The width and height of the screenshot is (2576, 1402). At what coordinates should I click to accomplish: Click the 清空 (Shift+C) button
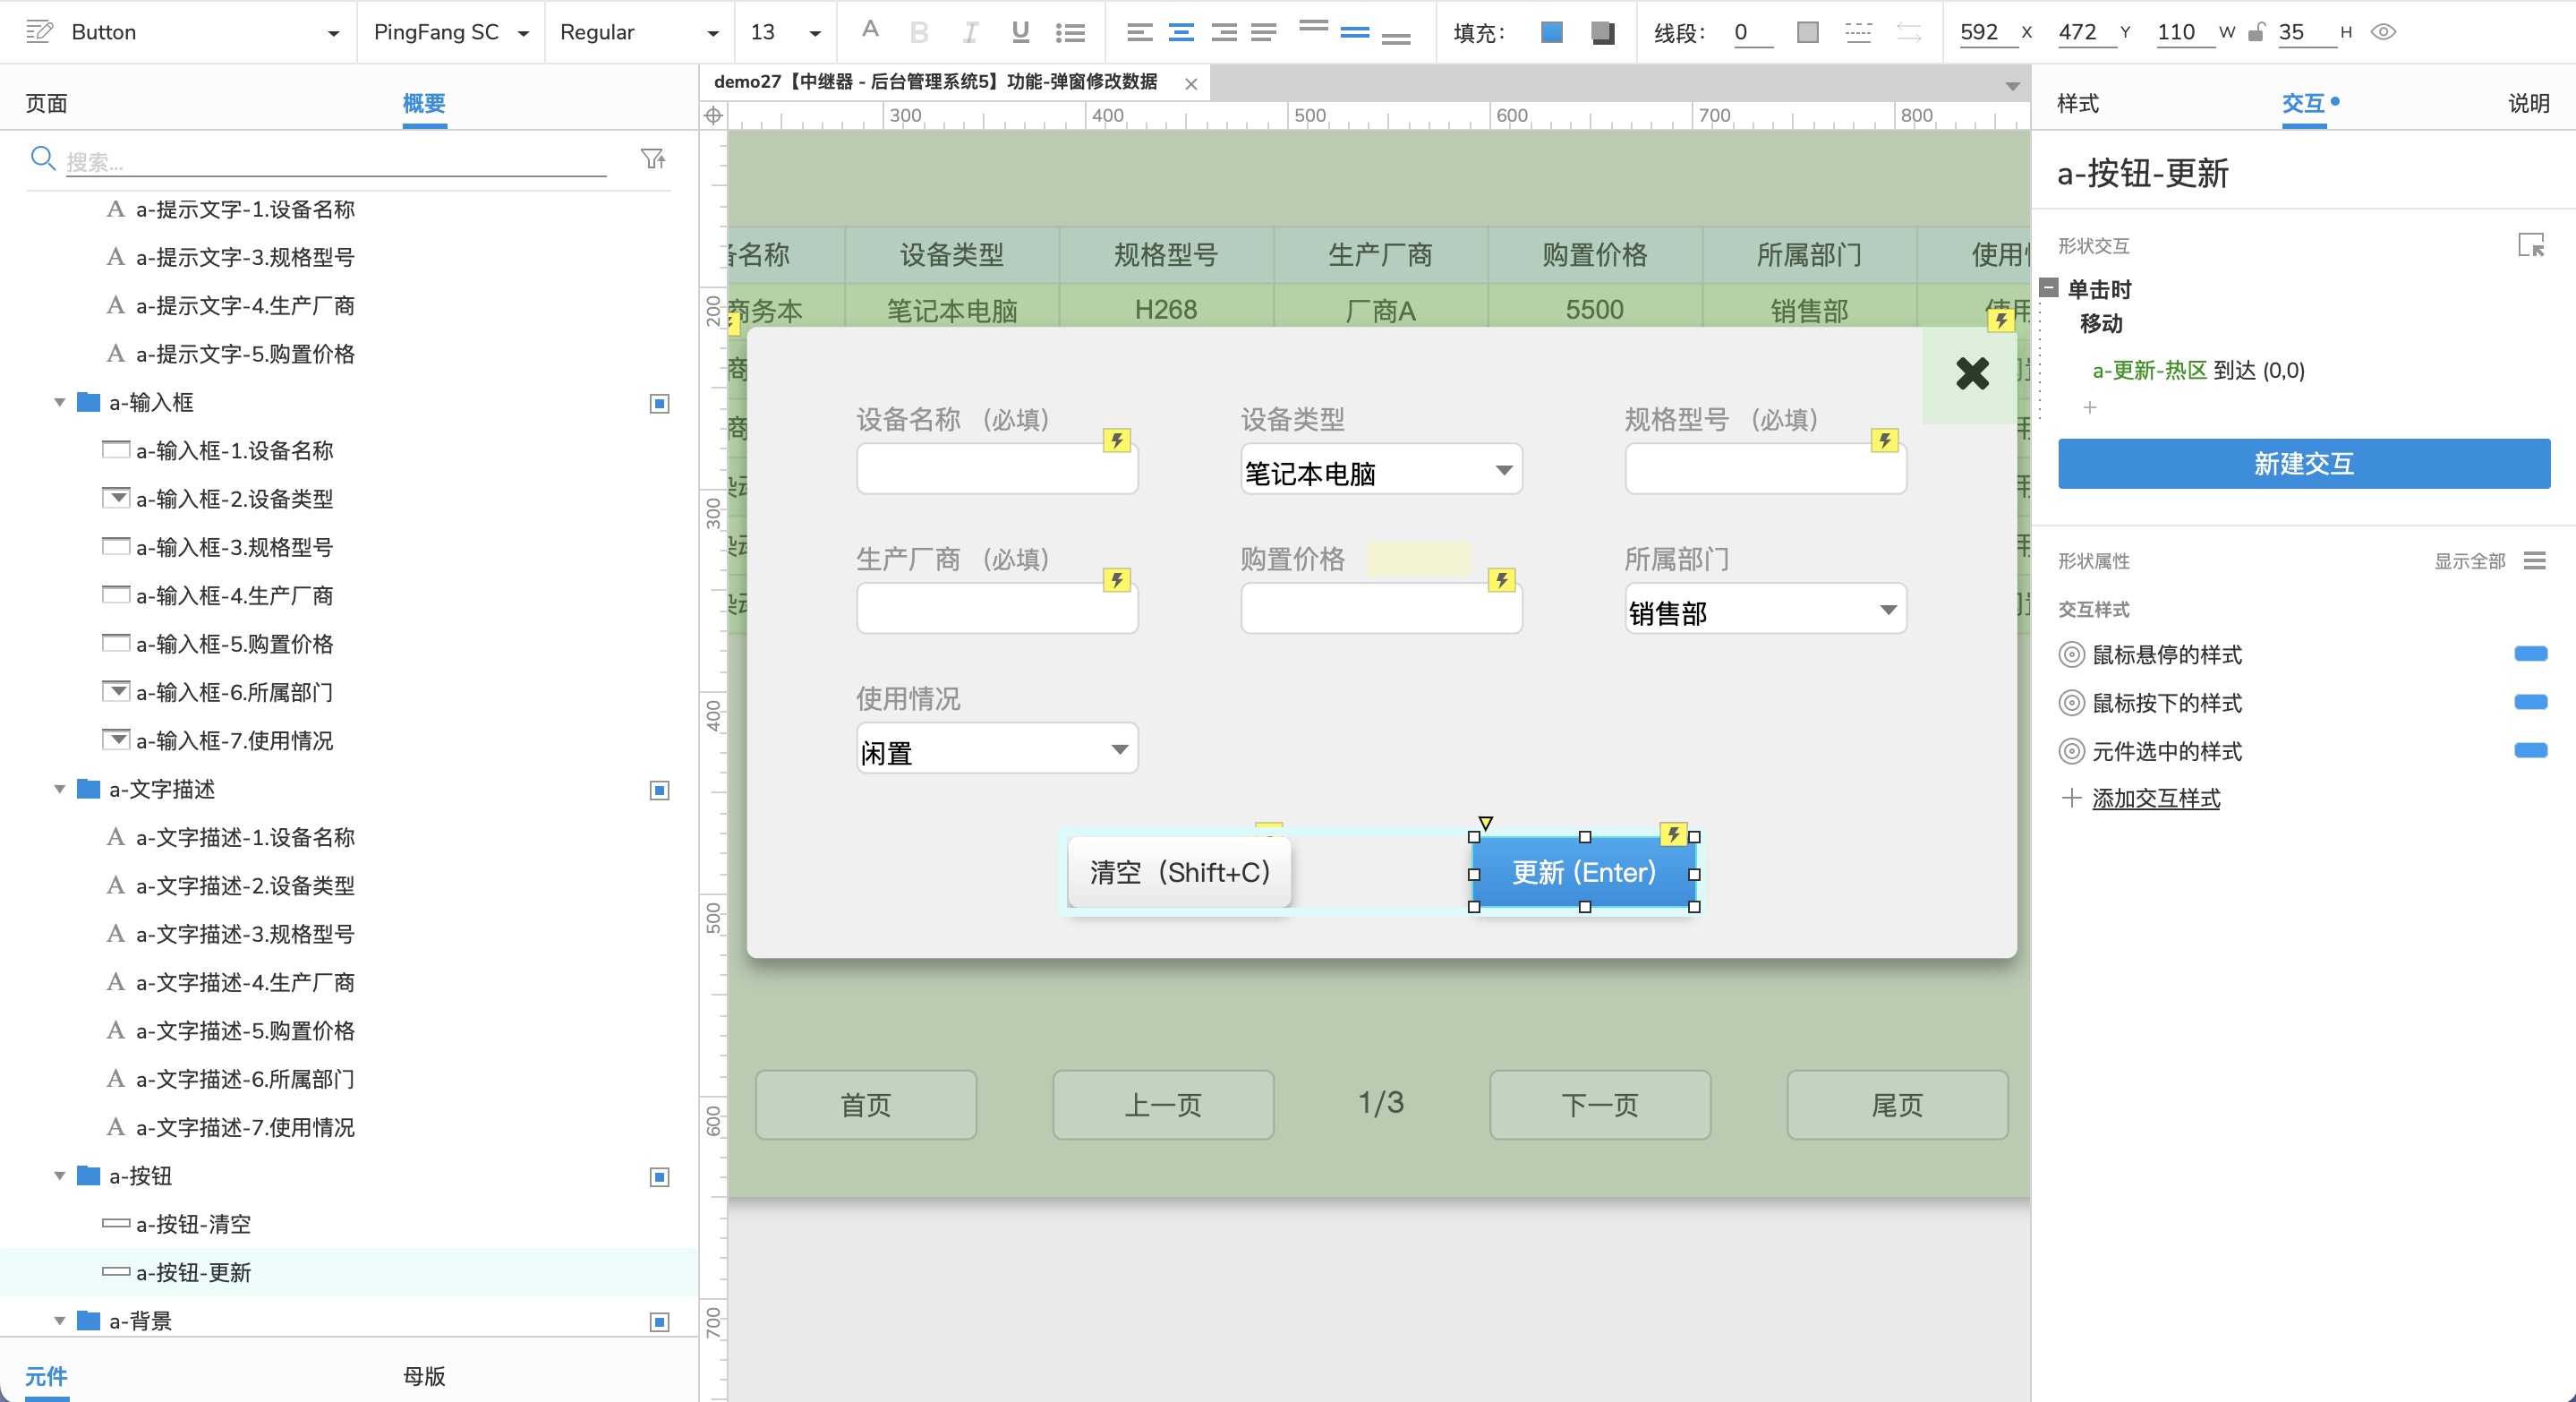1179,872
